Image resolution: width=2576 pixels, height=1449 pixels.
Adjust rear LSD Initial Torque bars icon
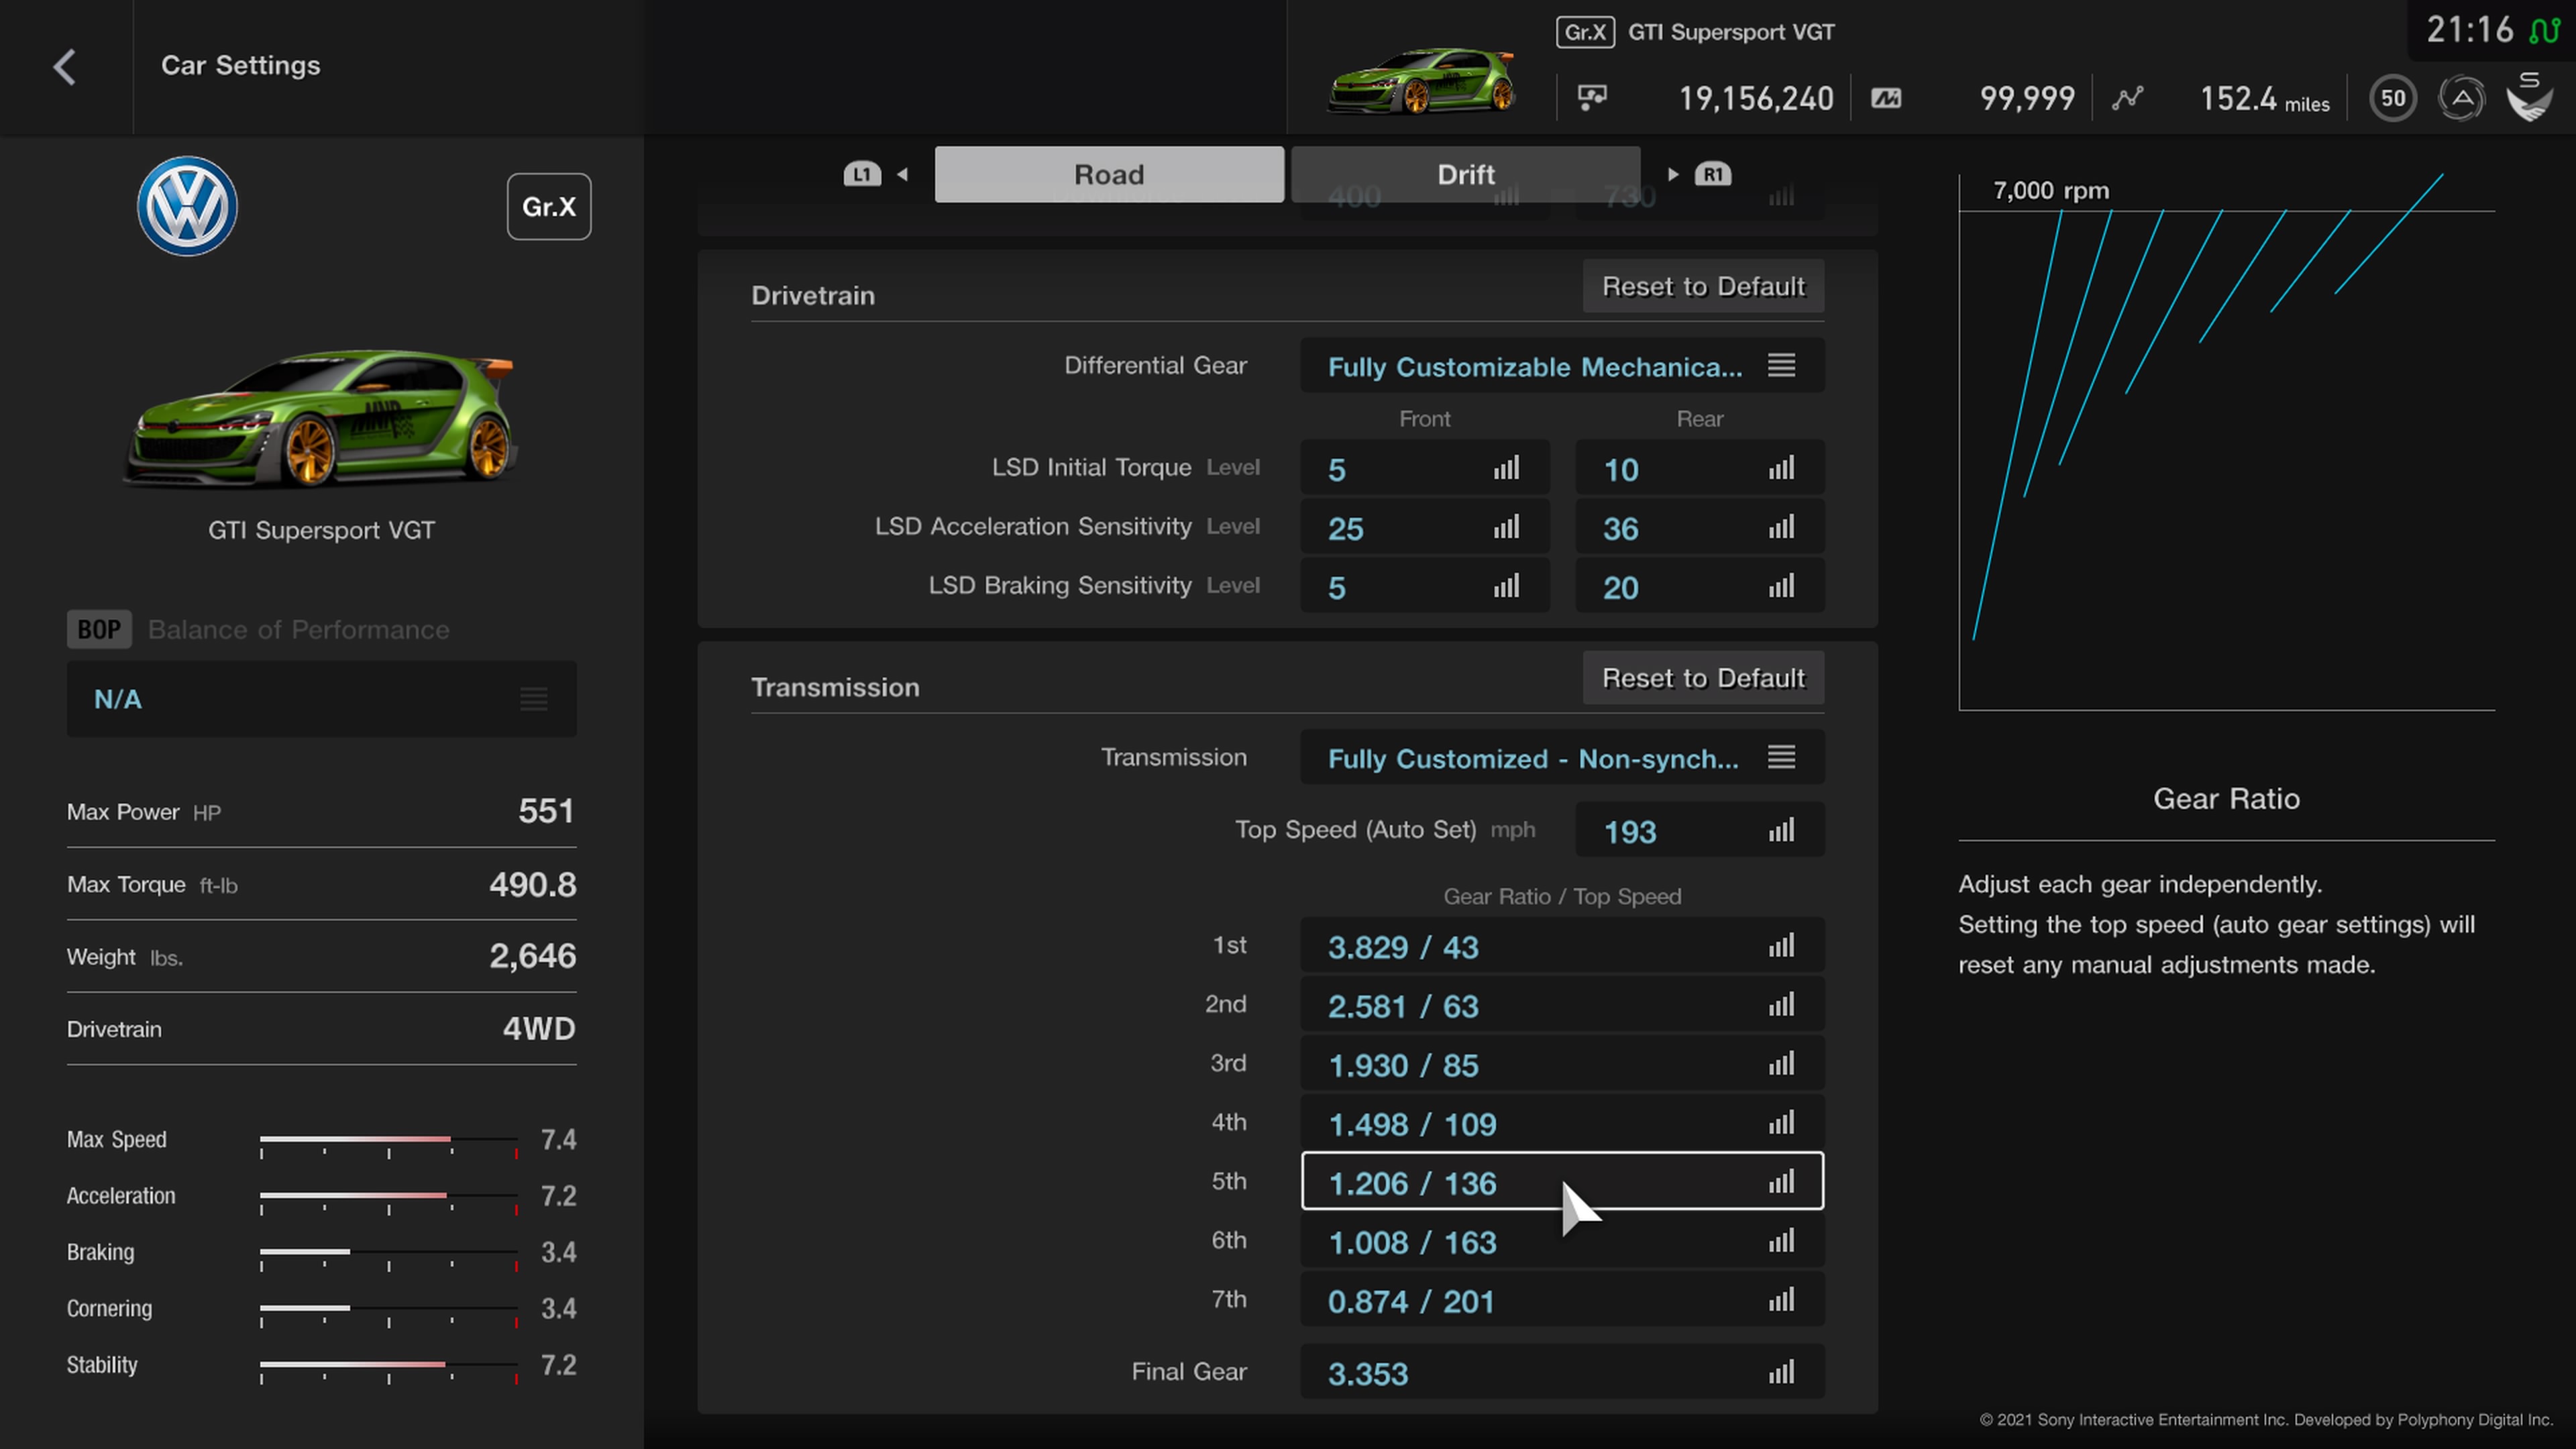point(1781,468)
